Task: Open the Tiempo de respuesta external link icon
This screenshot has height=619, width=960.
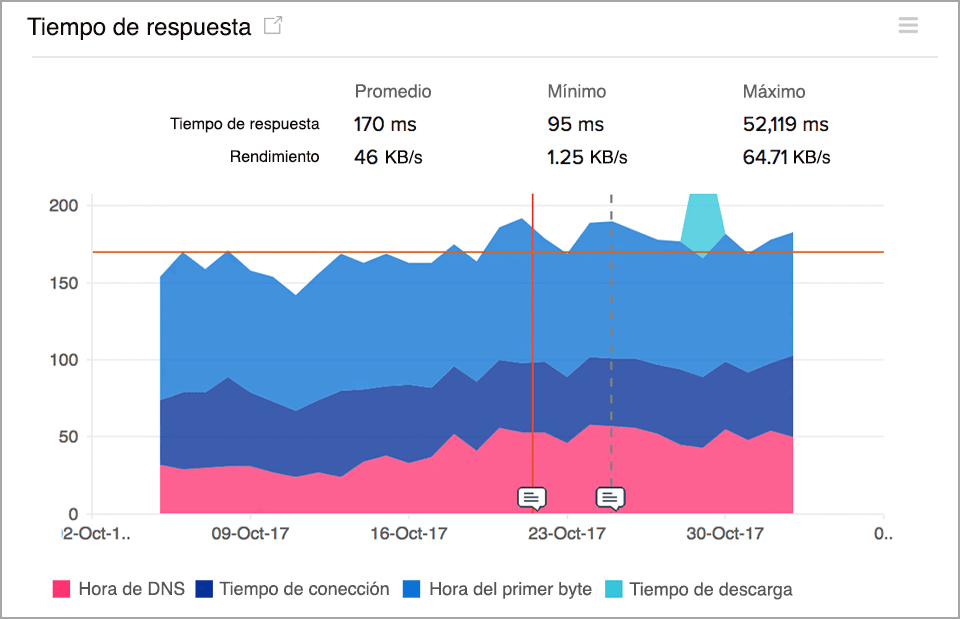Action: point(271,26)
